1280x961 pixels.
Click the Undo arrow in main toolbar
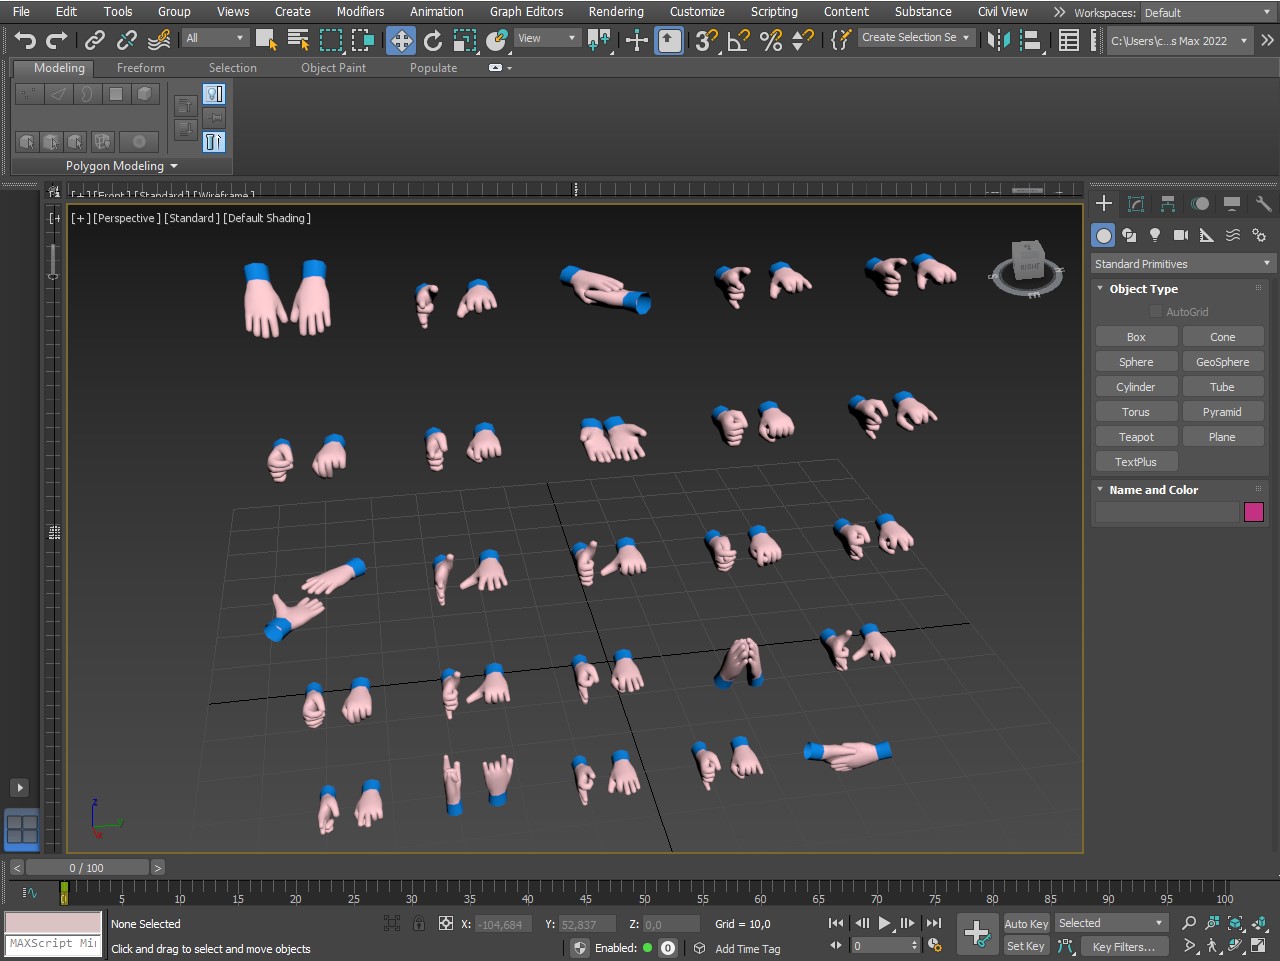[x=25, y=40]
